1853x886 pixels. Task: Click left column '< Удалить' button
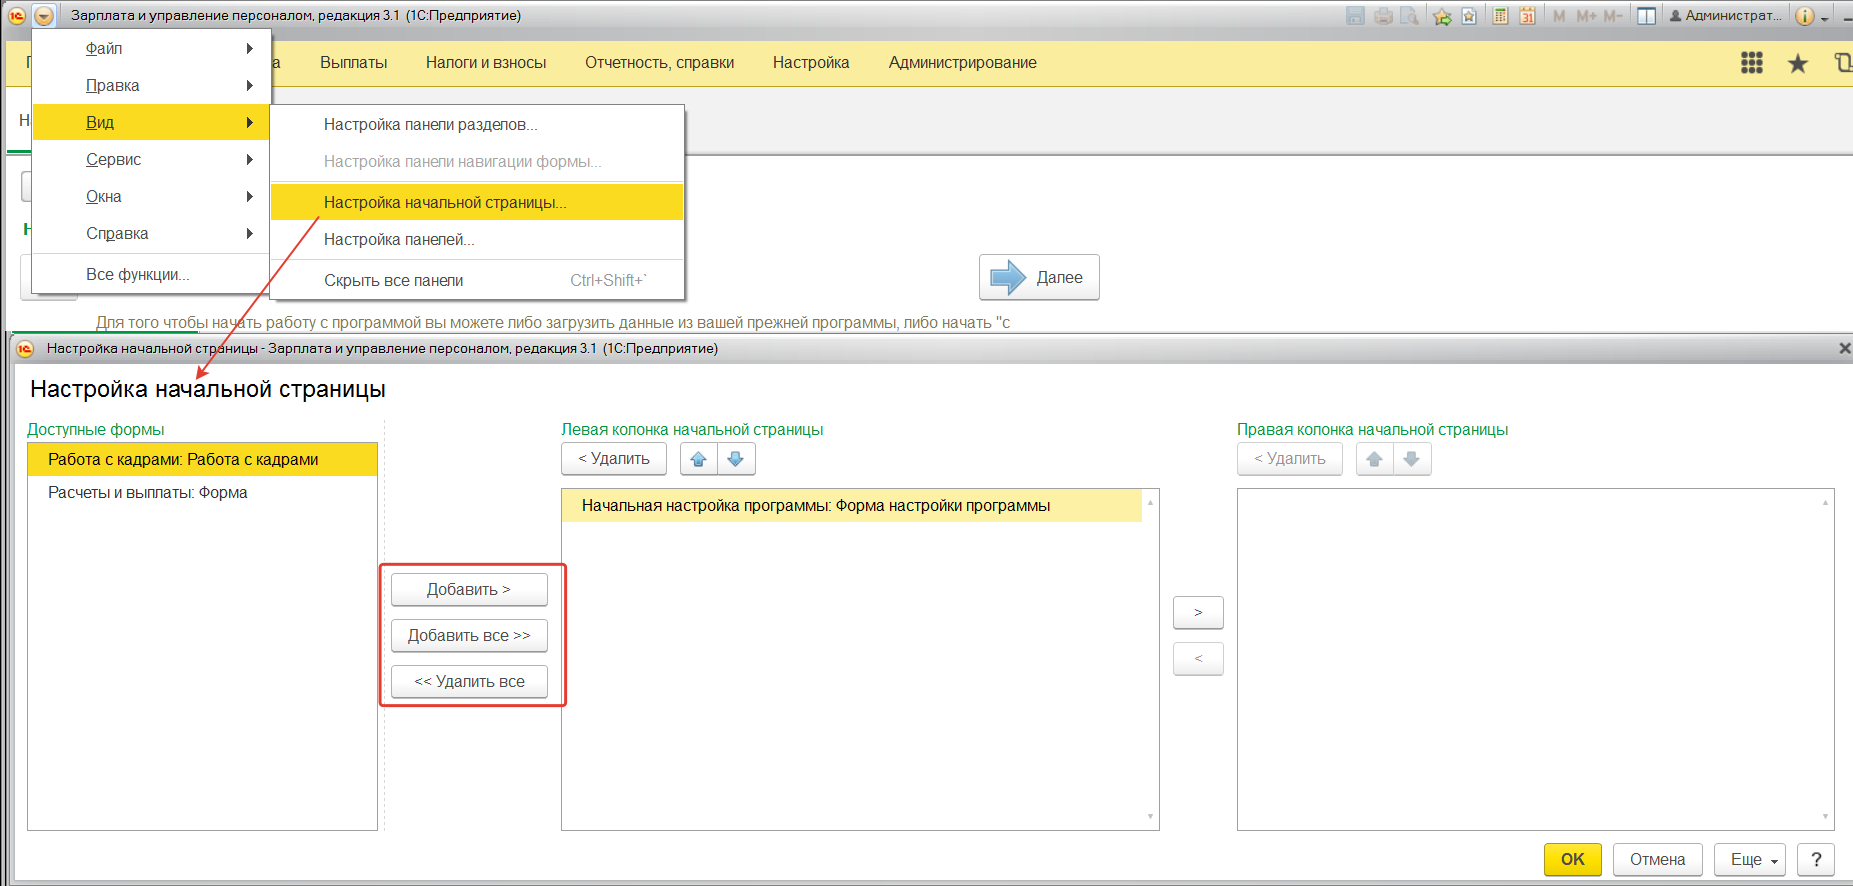pos(614,458)
